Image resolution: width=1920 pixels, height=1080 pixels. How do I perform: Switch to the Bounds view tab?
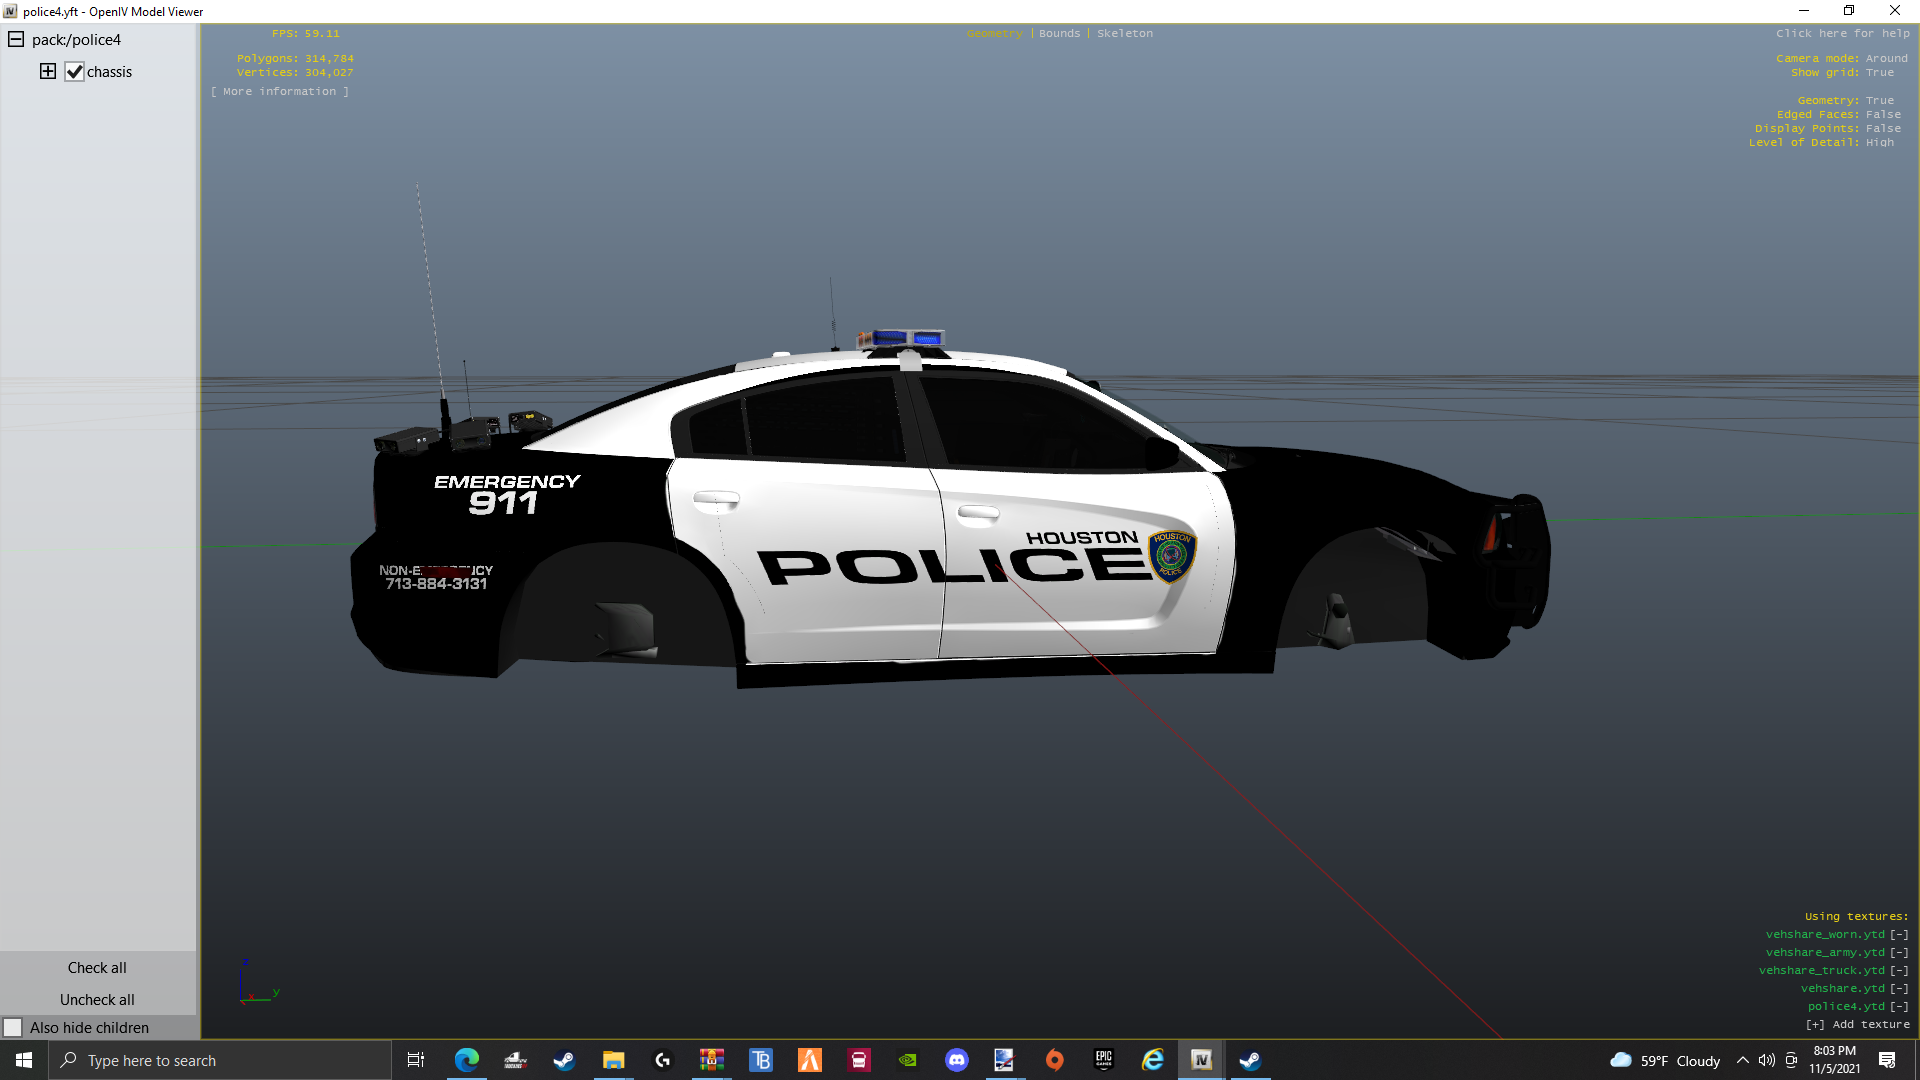click(x=1059, y=33)
